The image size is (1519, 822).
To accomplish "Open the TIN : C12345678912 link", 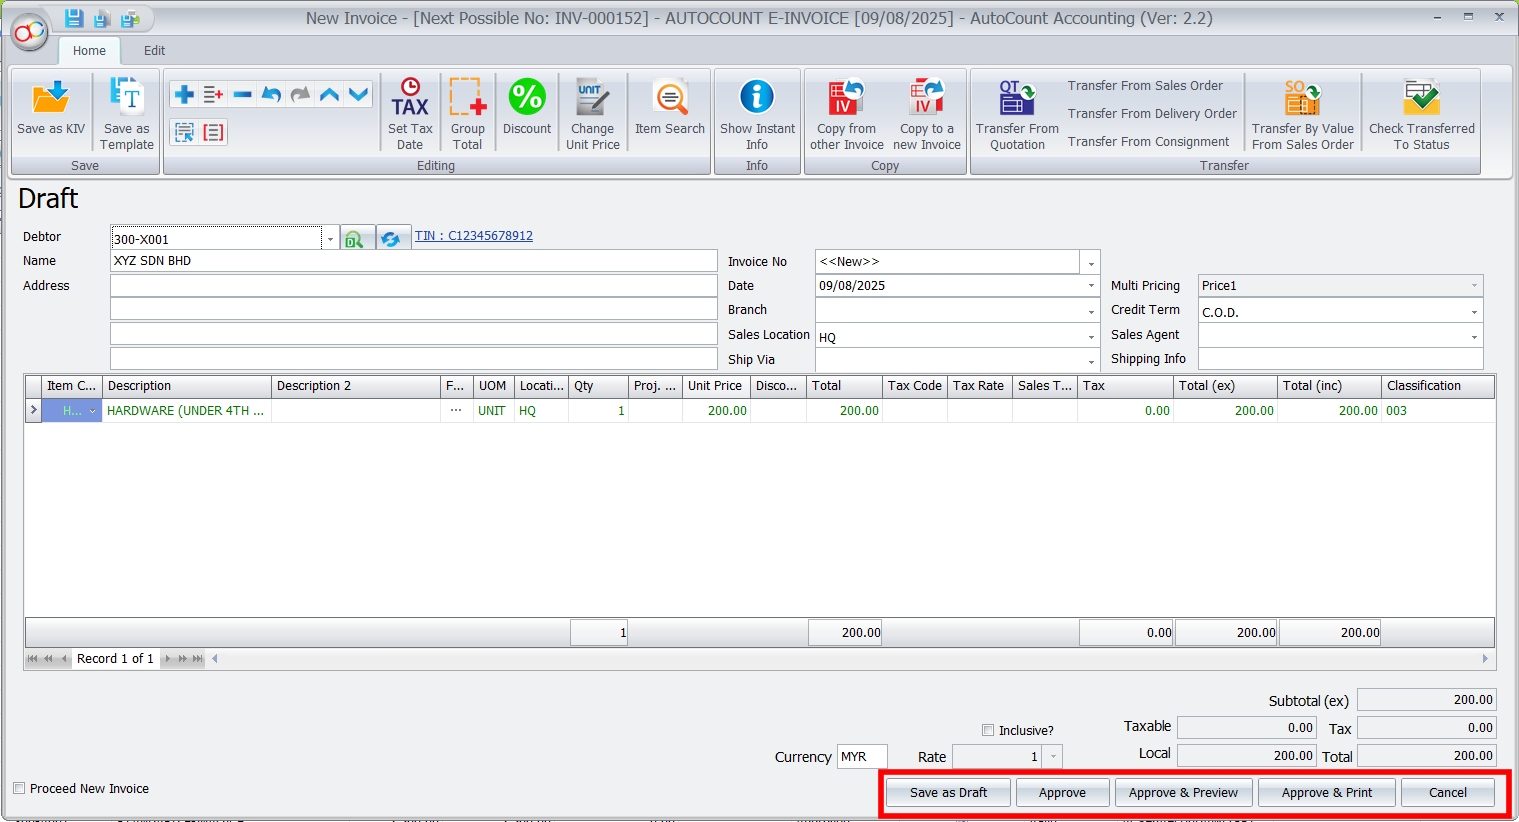I will point(474,236).
